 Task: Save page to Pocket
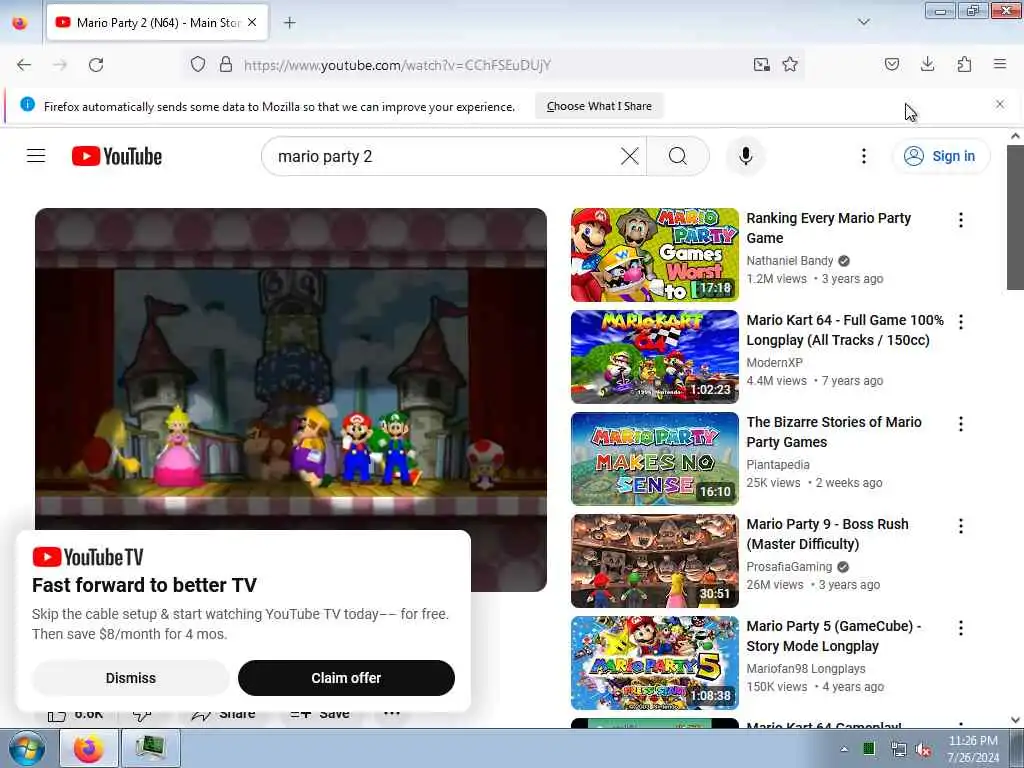coord(892,64)
